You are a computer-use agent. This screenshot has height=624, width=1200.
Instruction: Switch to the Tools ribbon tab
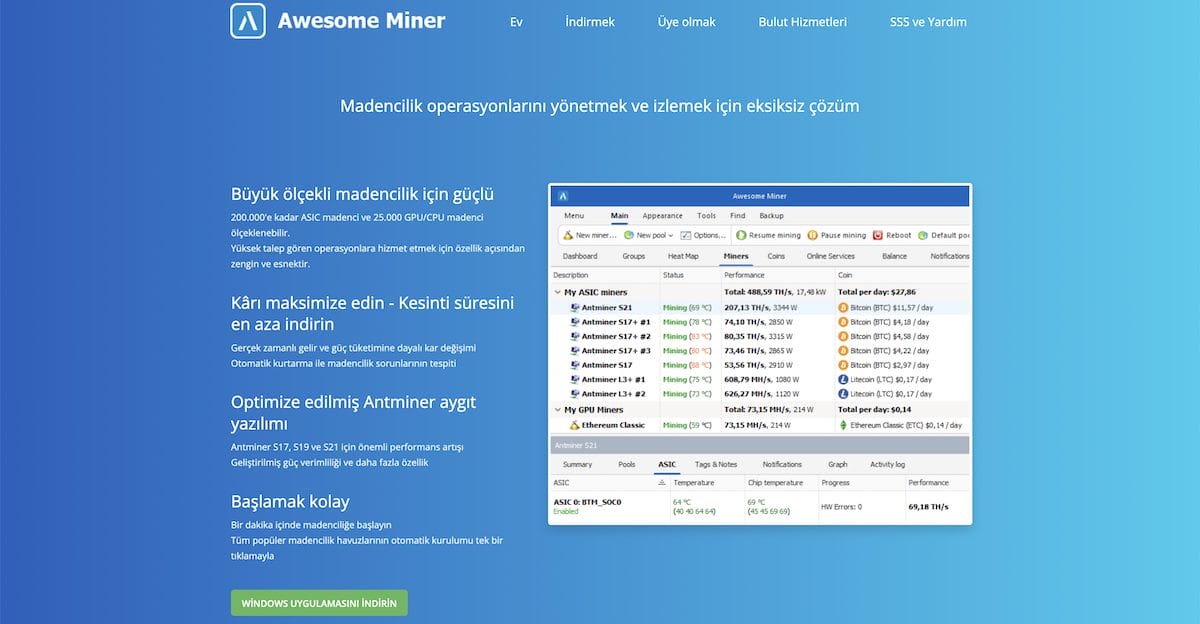coord(707,215)
